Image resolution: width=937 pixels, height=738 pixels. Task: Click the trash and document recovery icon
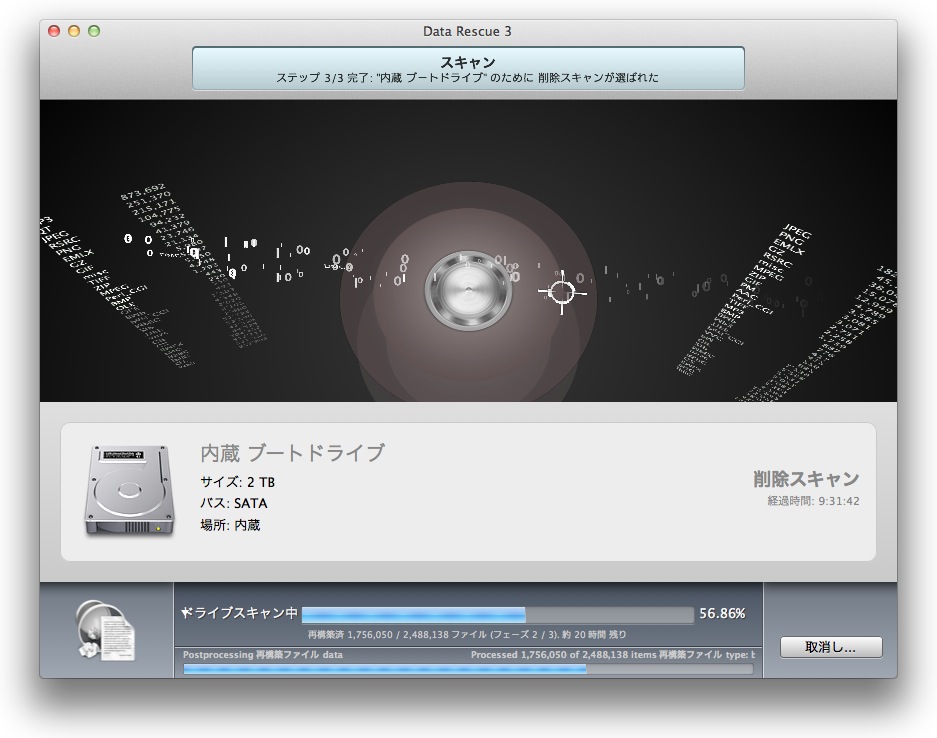[x=106, y=632]
